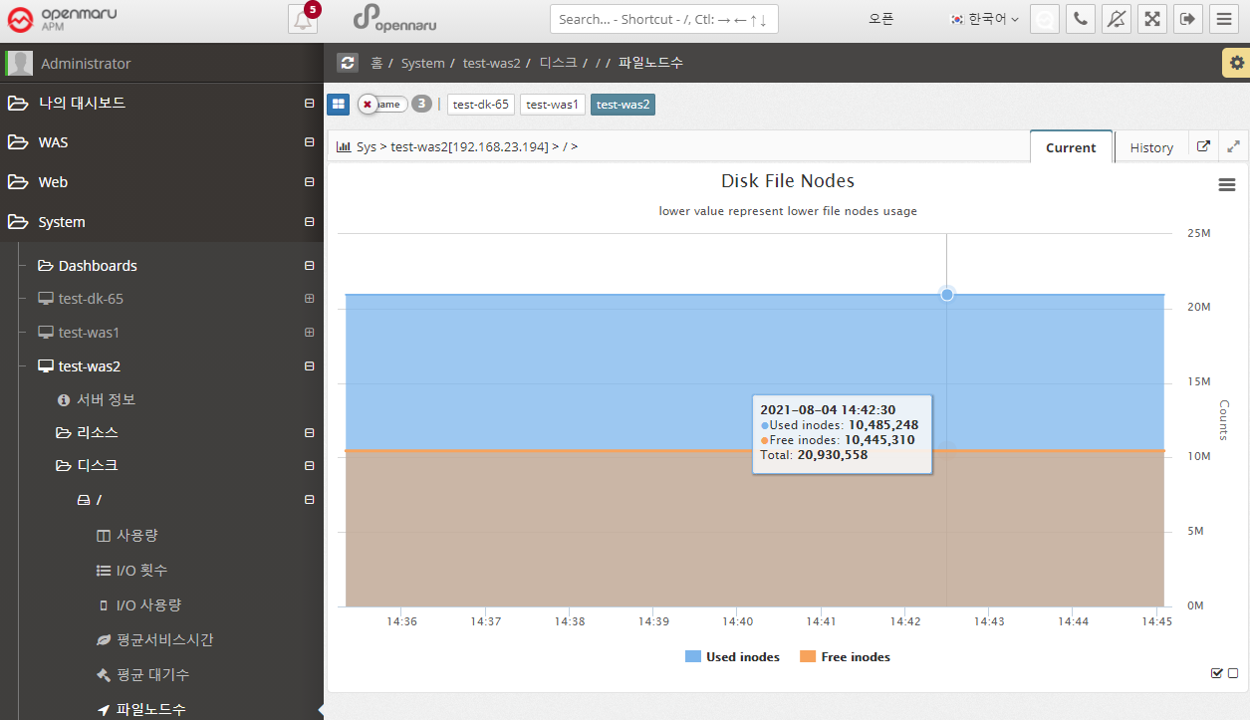This screenshot has width=1250, height=720.
Task: Collapse the WAS folder in sidebar
Action: (x=309, y=143)
